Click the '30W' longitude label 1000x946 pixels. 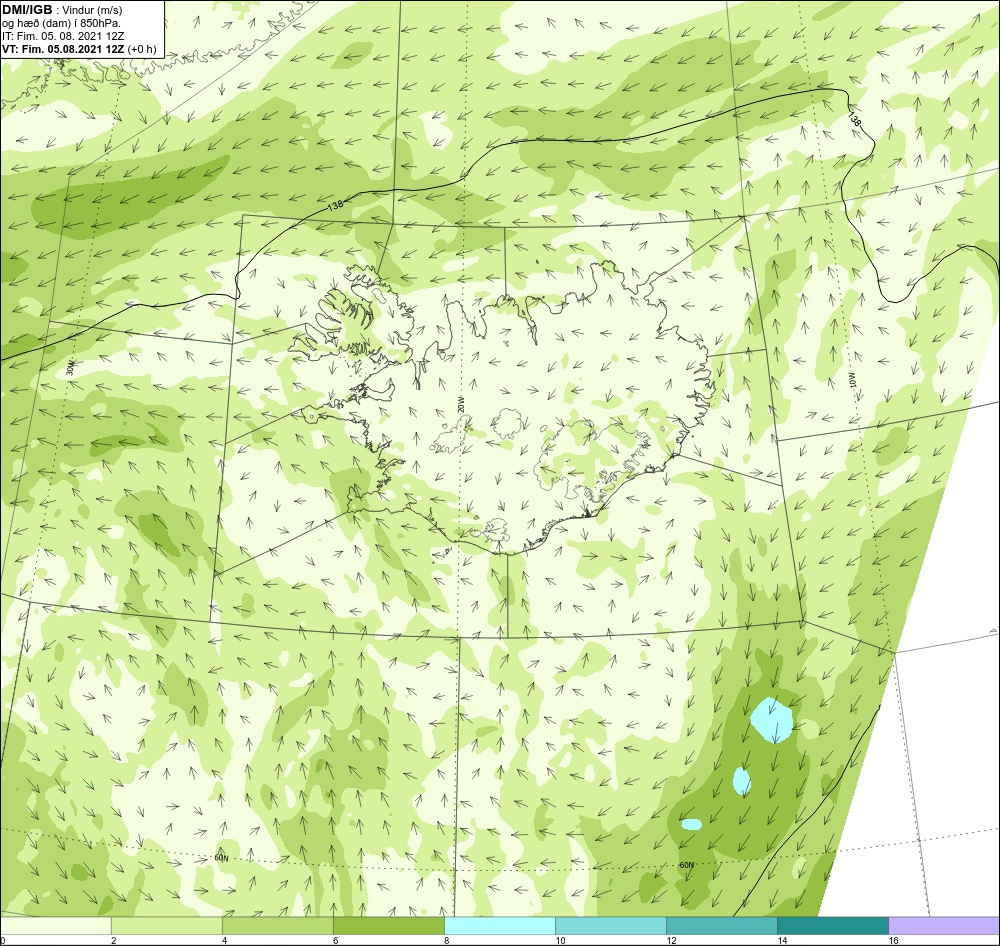coord(71,369)
